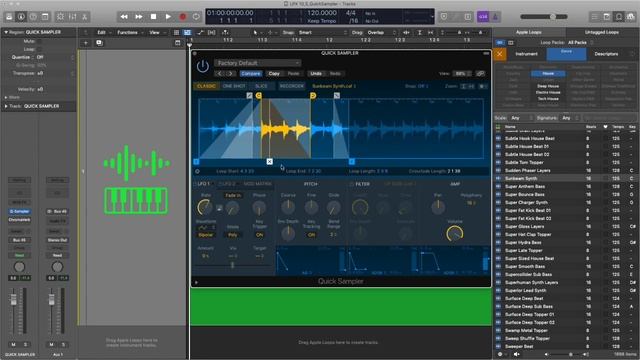This screenshot has width=640, height=360.
Task: Open the Drag Overlap dropdown
Action: coord(381,32)
